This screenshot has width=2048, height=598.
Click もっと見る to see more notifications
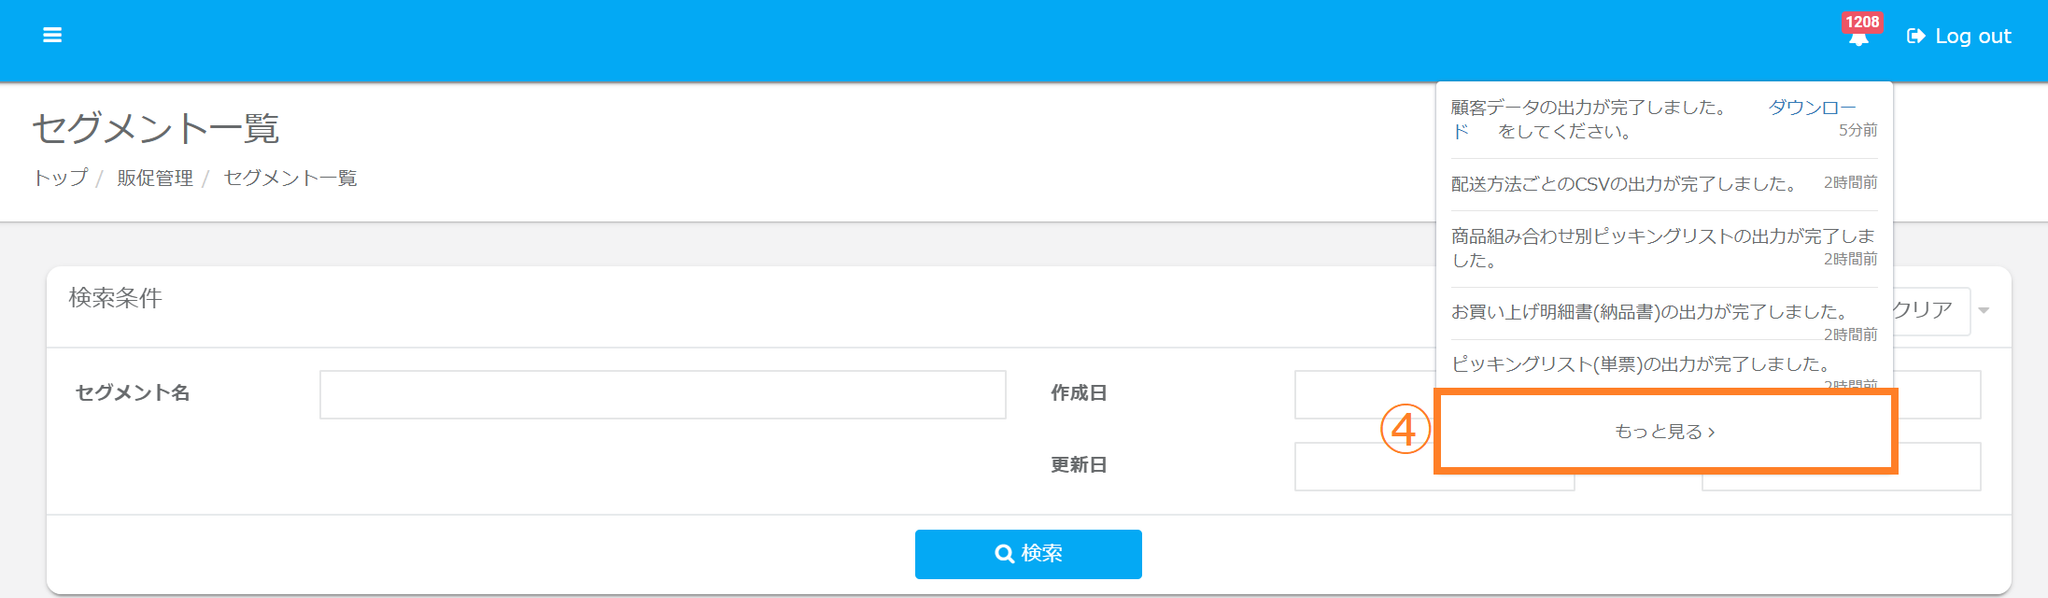(1665, 431)
